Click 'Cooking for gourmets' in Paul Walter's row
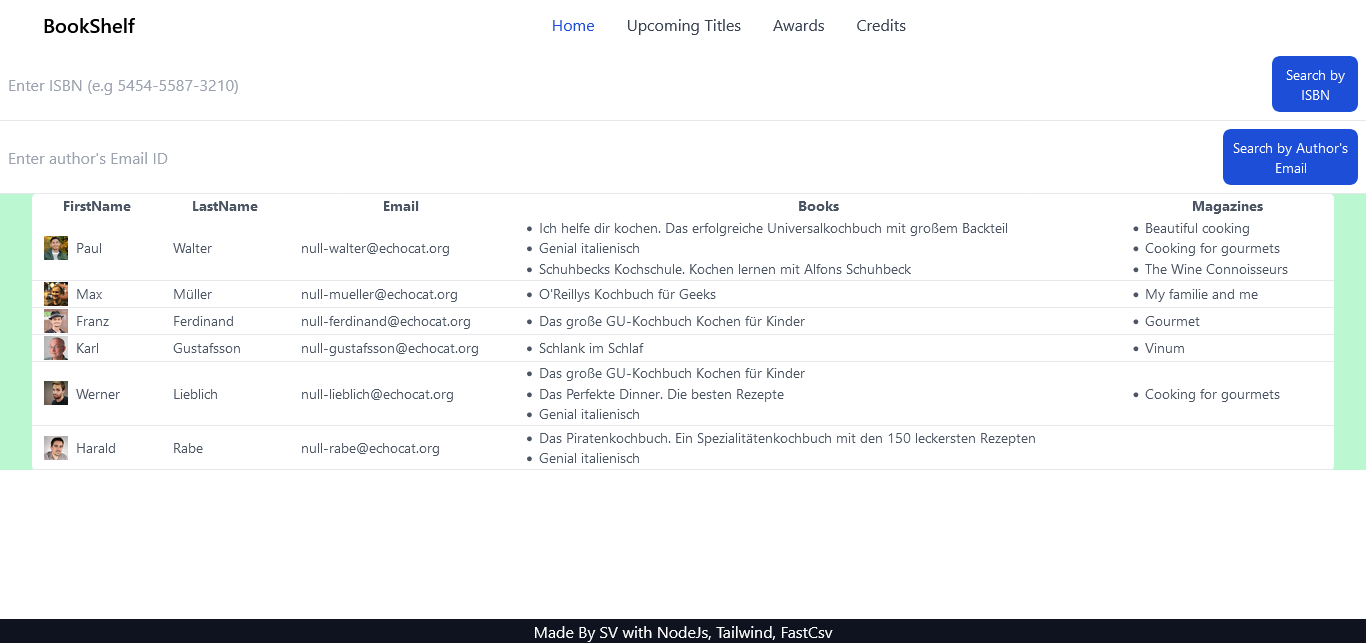Image resolution: width=1366 pixels, height=643 pixels. (x=1212, y=248)
